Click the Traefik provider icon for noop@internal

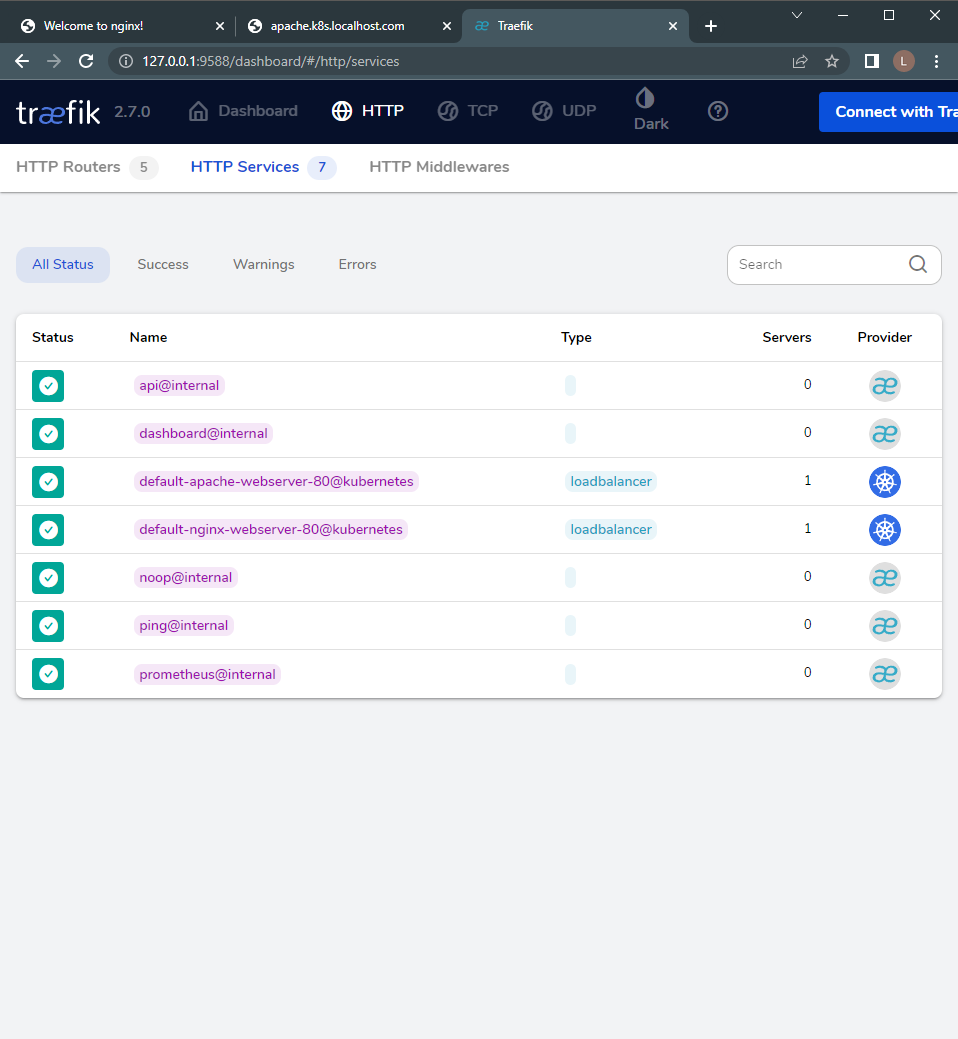pyautogui.click(x=884, y=578)
